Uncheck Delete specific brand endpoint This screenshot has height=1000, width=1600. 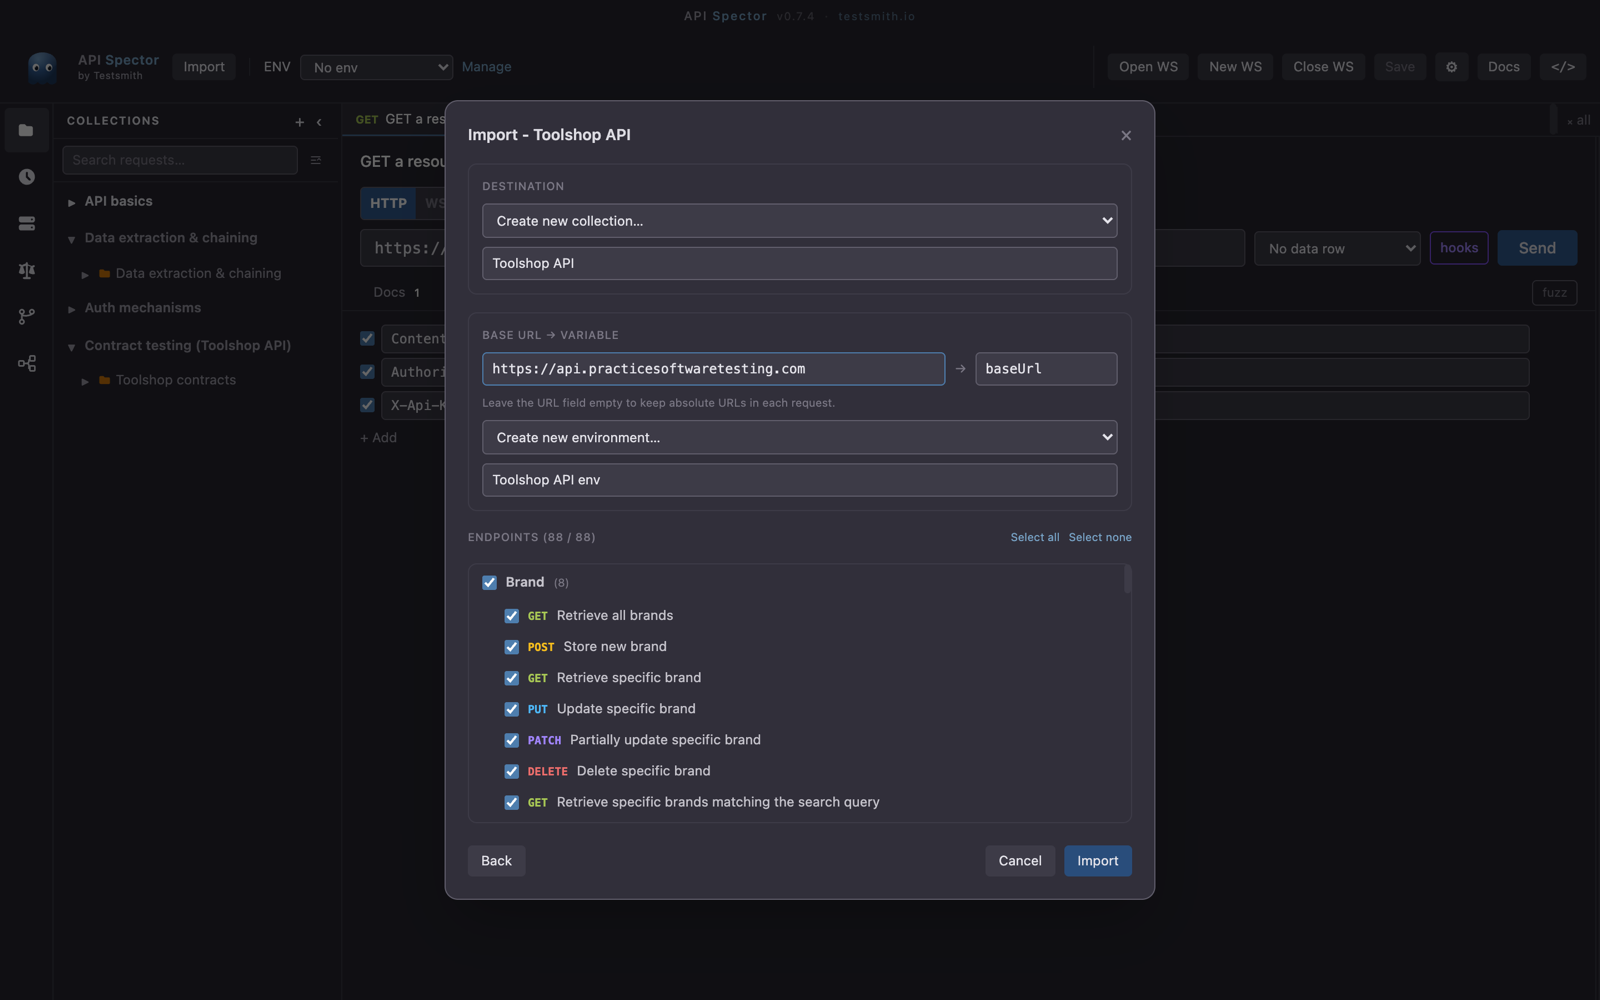(x=511, y=771)
